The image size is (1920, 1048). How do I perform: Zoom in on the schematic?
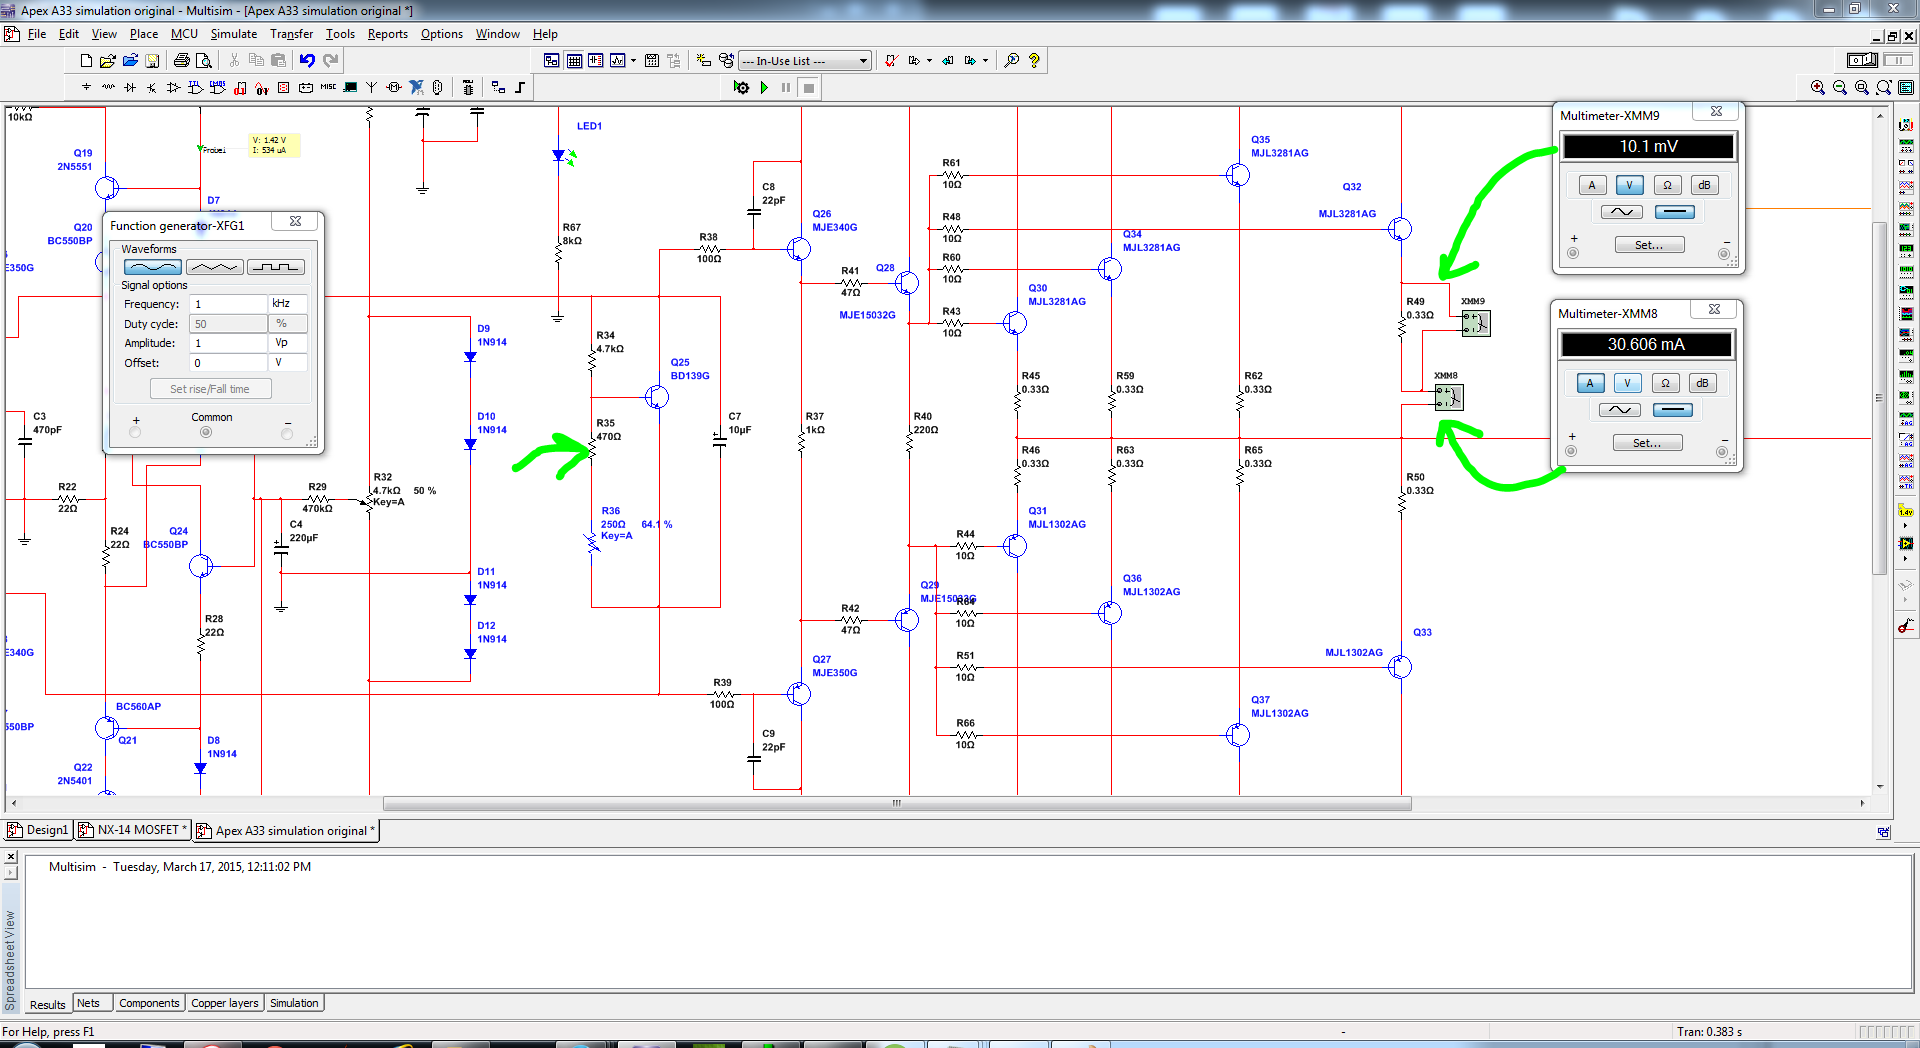pyautogui.click(x=1818, y=88)
